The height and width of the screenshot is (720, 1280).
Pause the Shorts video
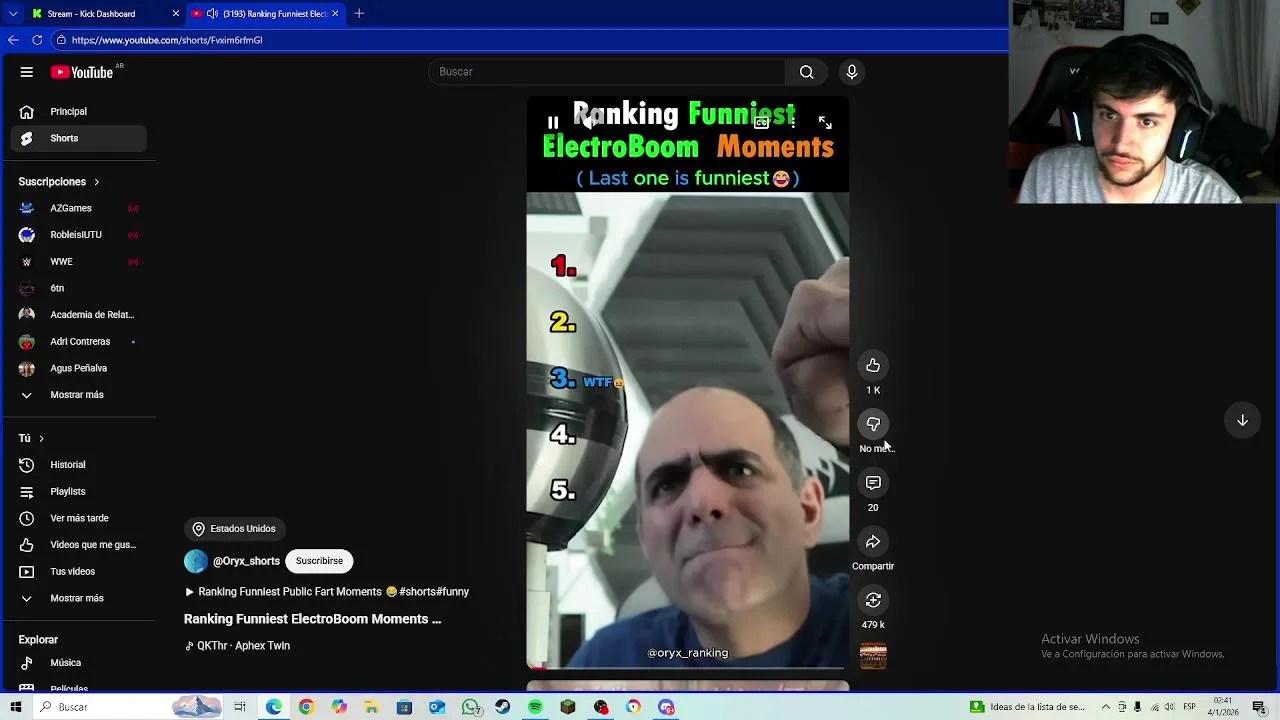pos(553,123)
